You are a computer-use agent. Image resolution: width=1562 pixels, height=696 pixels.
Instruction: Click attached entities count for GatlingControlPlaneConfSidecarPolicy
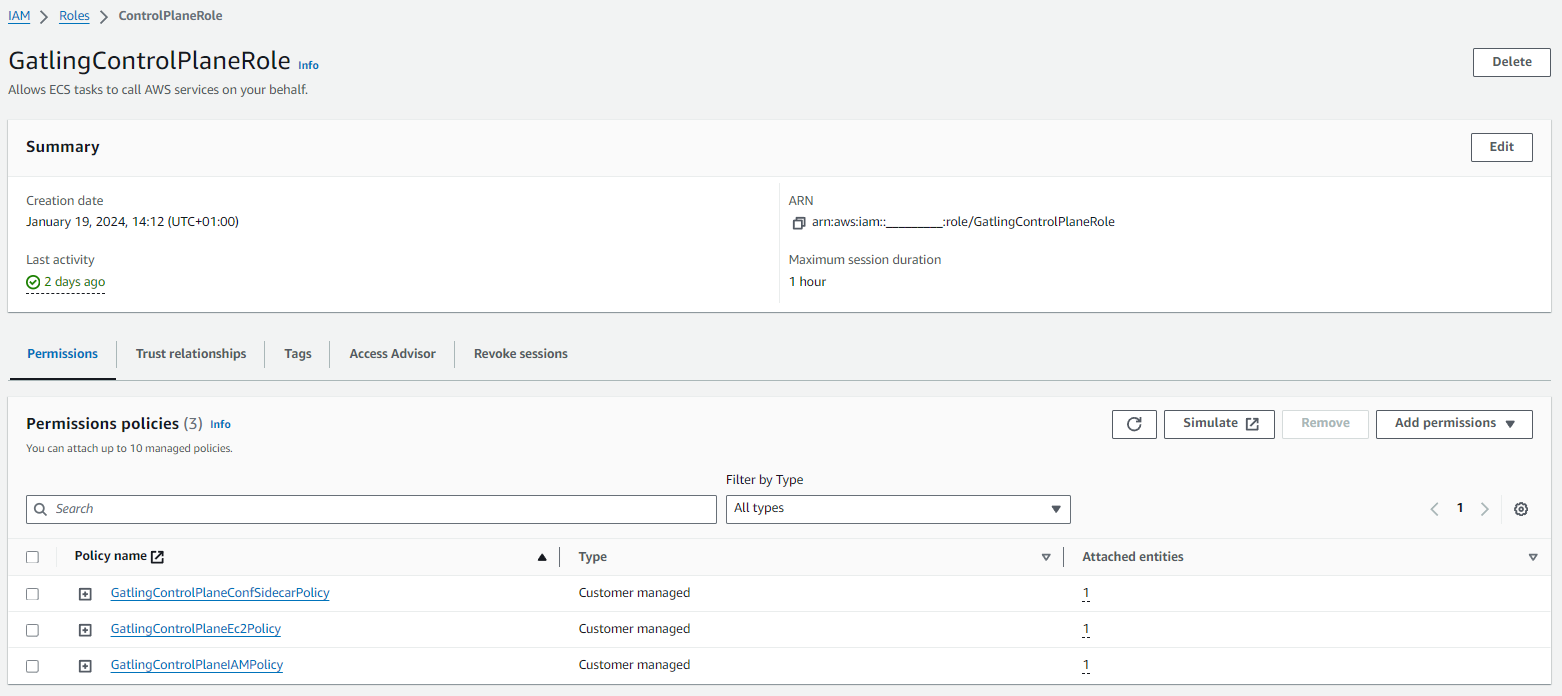point(1086,594)
